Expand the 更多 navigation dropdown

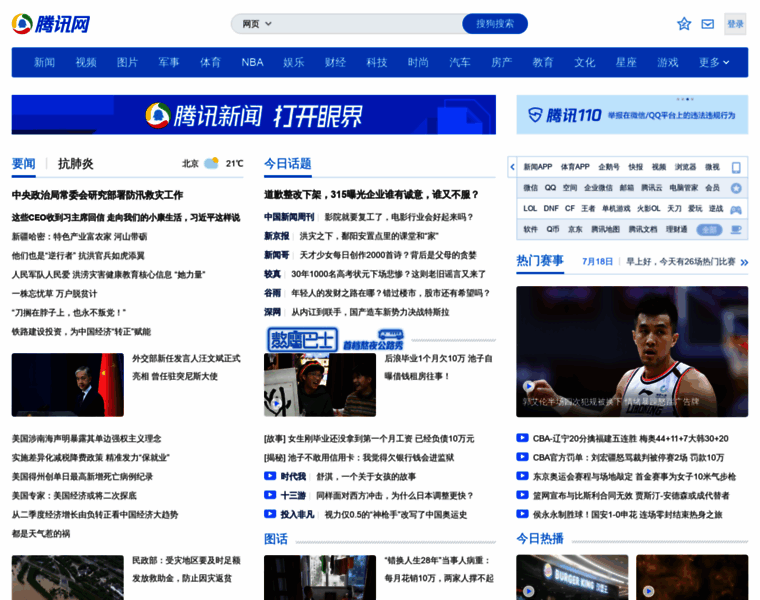(x=713, y=62)
